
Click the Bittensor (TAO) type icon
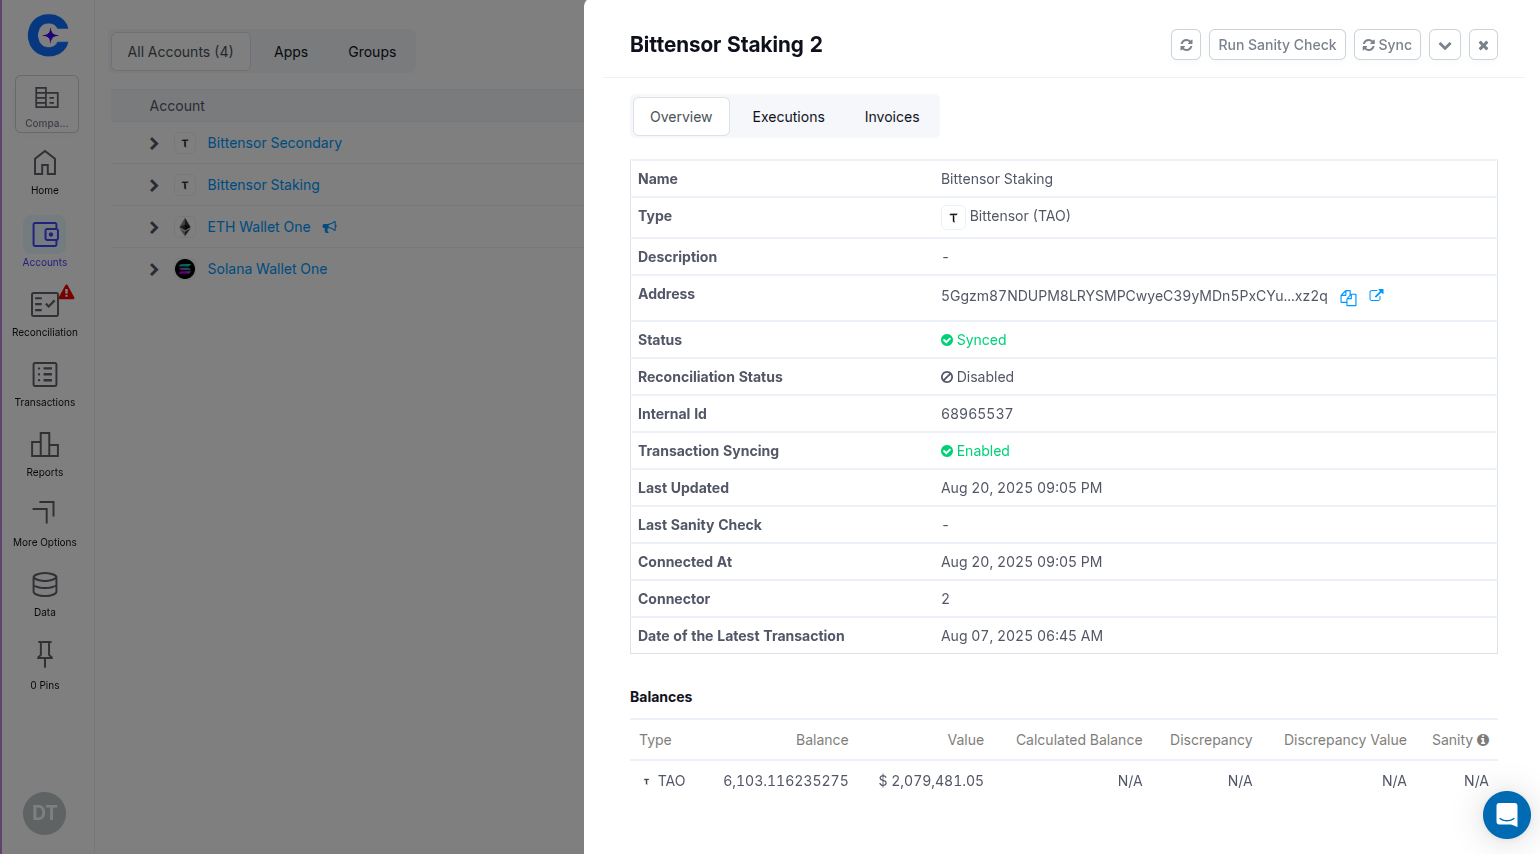tap(953, 217)
